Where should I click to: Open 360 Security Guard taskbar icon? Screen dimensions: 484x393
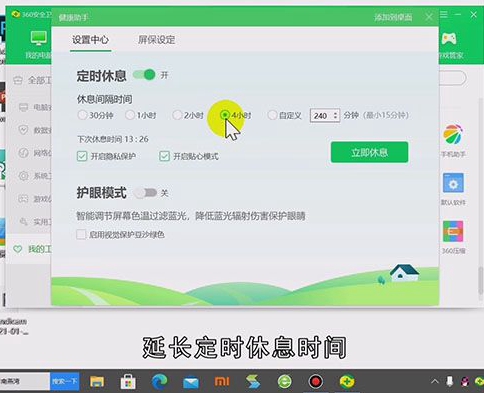click(x=347, y=382)
